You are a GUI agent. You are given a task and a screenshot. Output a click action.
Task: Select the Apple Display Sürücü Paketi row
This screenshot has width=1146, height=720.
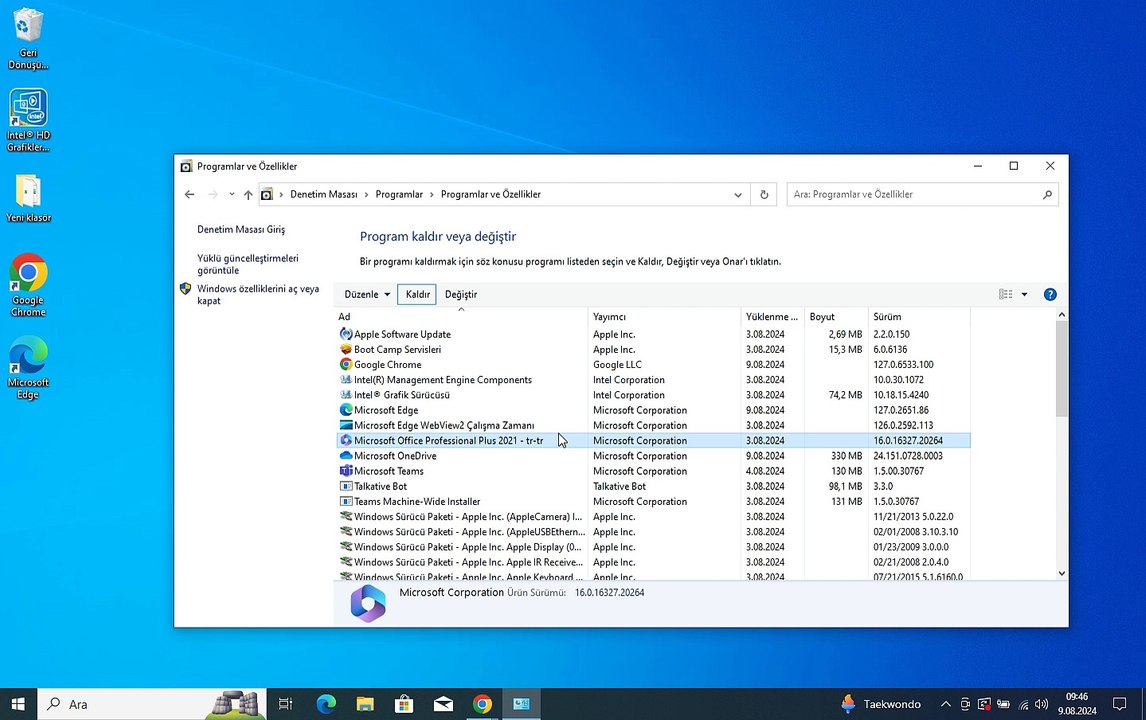(x=653, y=547)
